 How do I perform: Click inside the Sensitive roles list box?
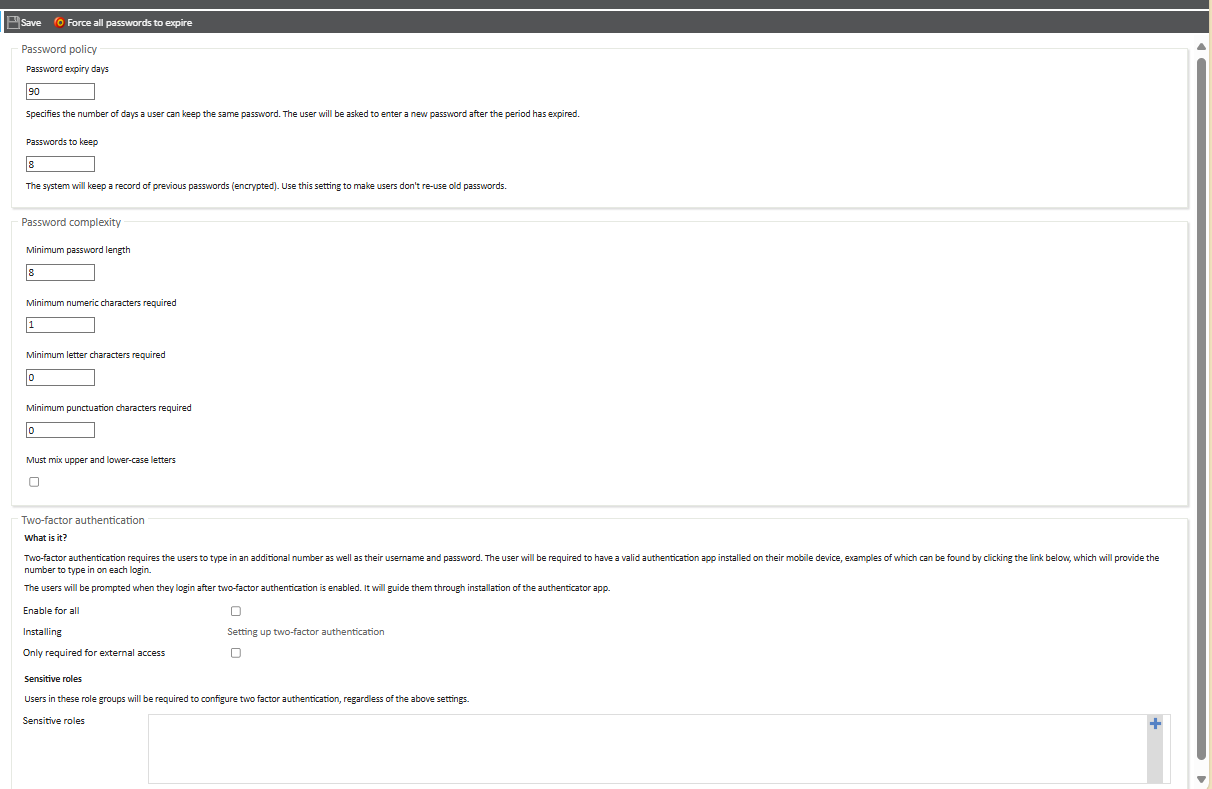[646, 748]
